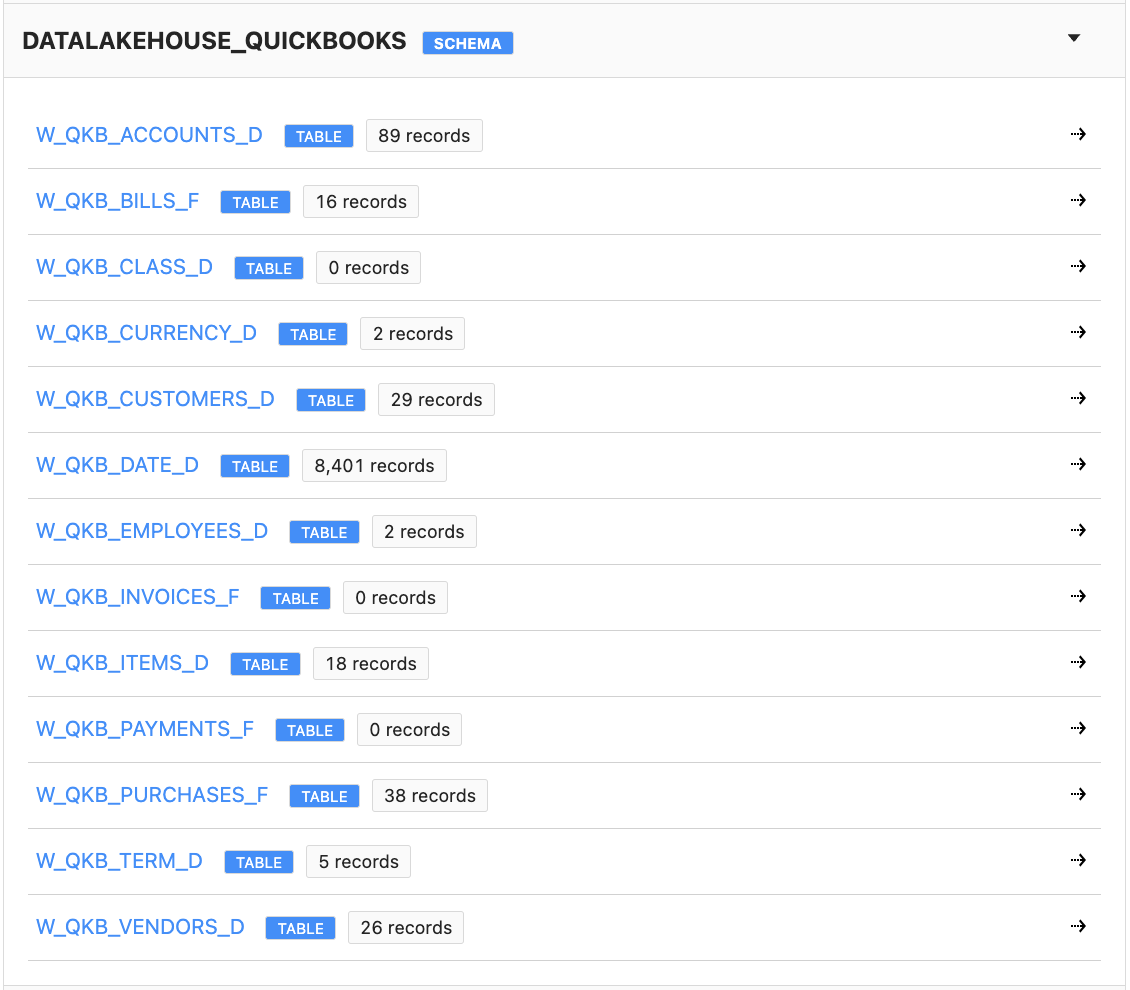Click arrow icon for W_QKB_VENDORS_D row

pyautogui.click(x=1077, y=927)
